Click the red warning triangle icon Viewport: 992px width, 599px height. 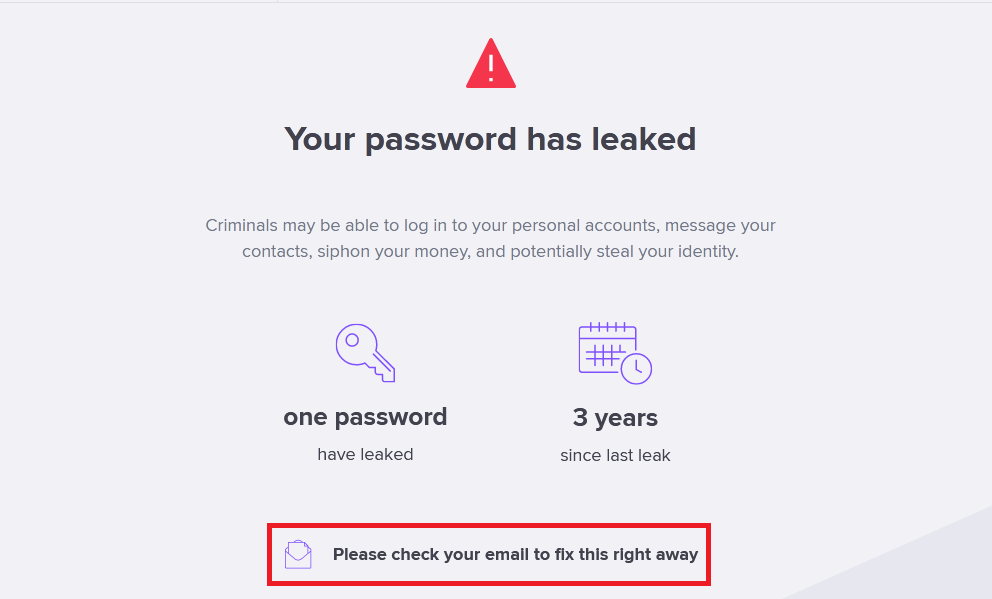[x=490, y=65]
